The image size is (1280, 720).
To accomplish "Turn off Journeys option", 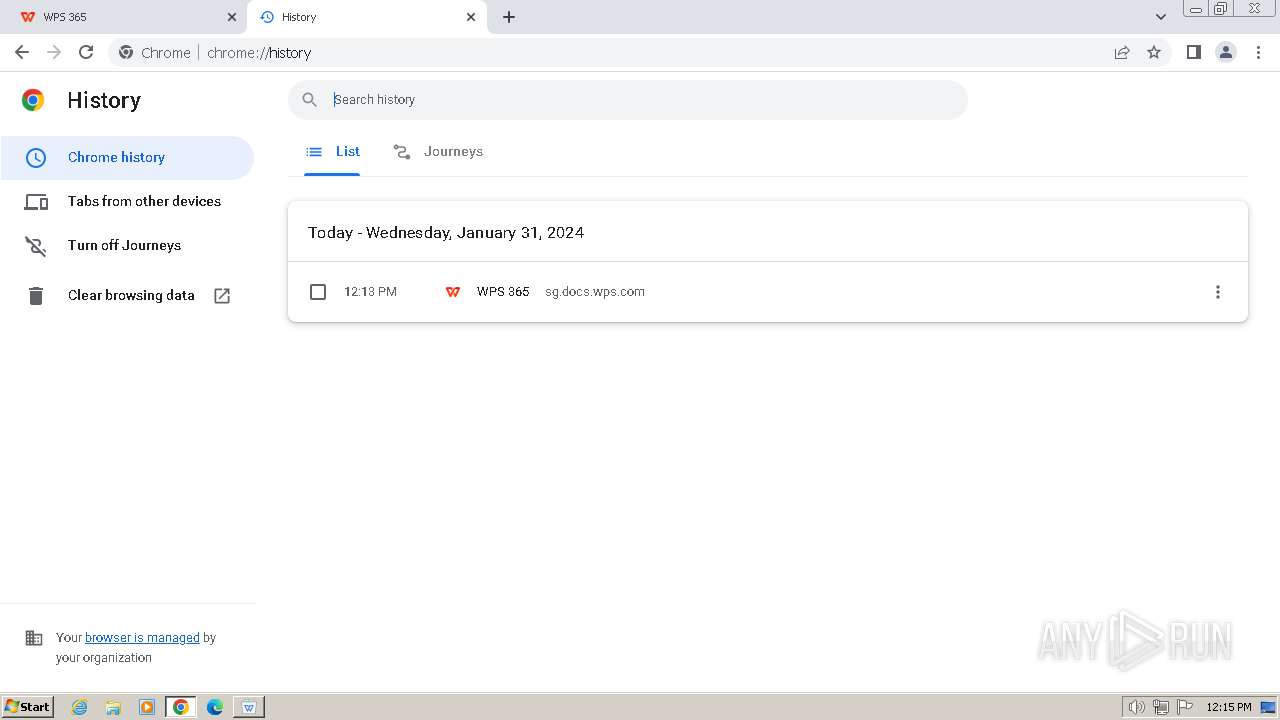I will 127,245.
